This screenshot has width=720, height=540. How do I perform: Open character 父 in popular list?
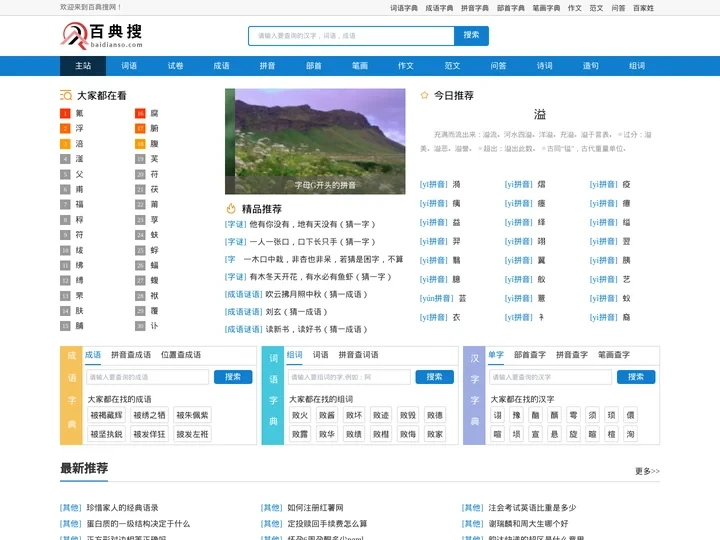click(79, 174)
